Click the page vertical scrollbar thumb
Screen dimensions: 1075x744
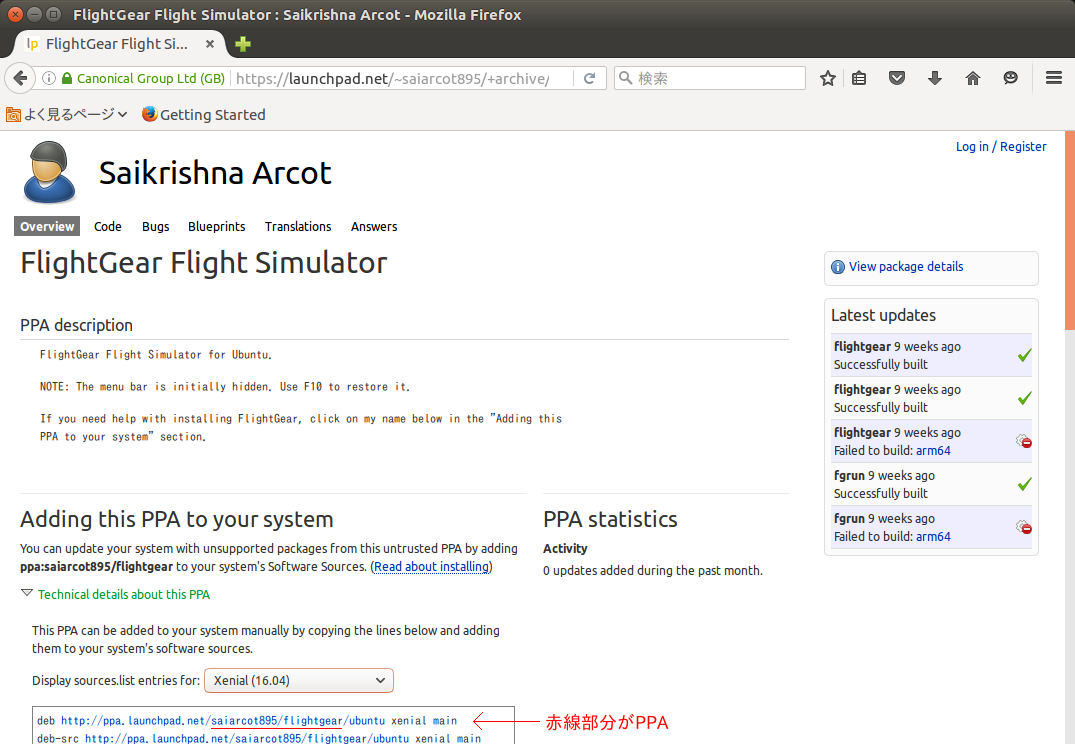pos(1070,230)
